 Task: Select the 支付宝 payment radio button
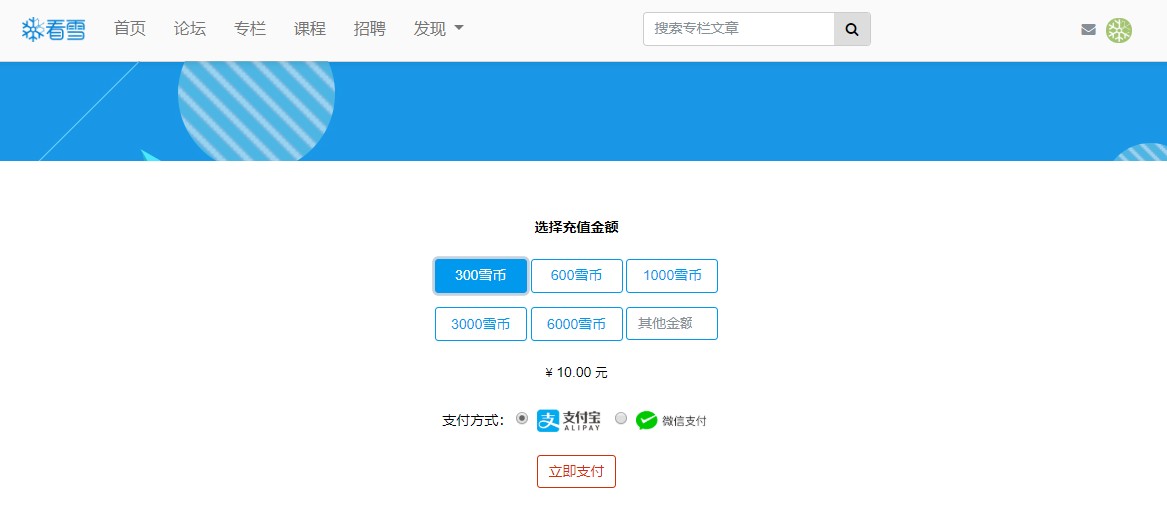pos(522,418)
